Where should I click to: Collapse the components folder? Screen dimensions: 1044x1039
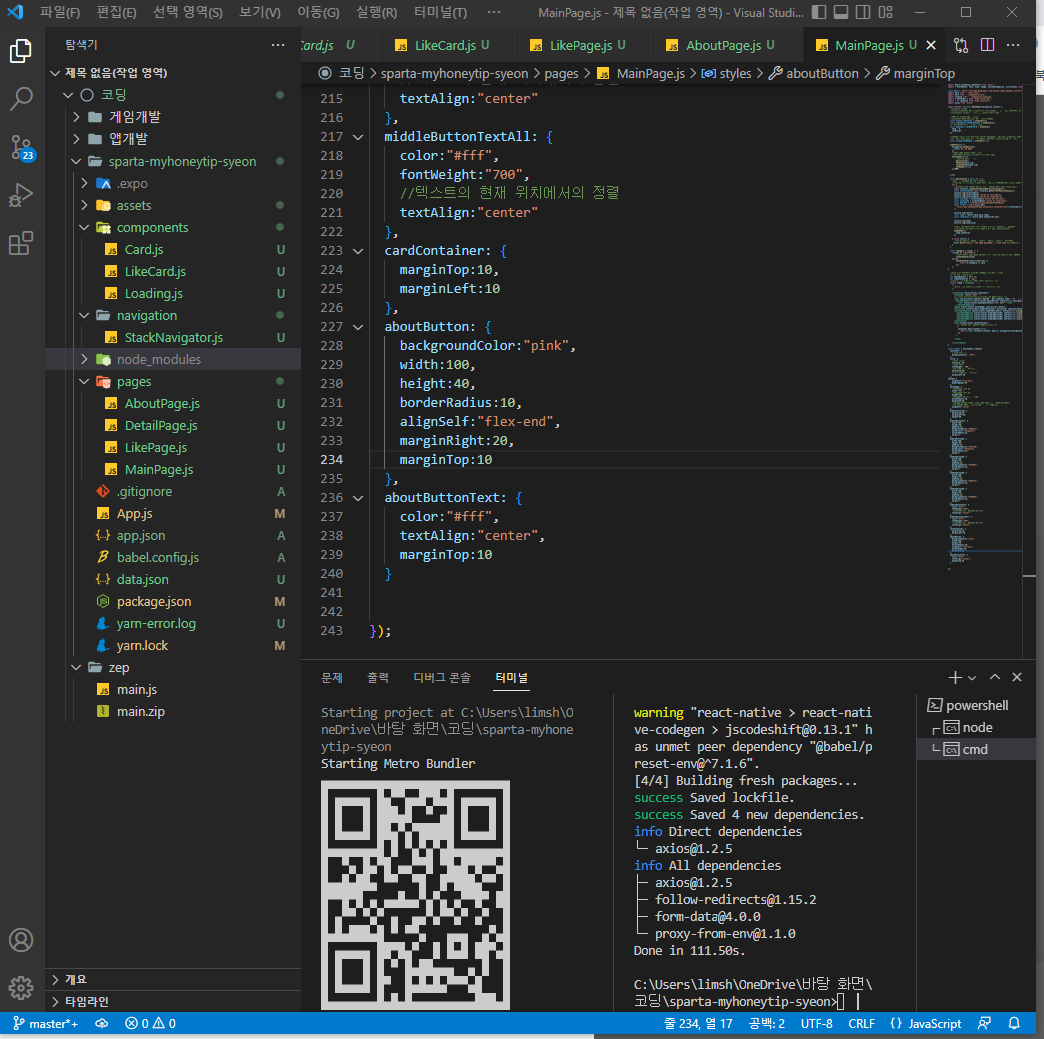173,227
